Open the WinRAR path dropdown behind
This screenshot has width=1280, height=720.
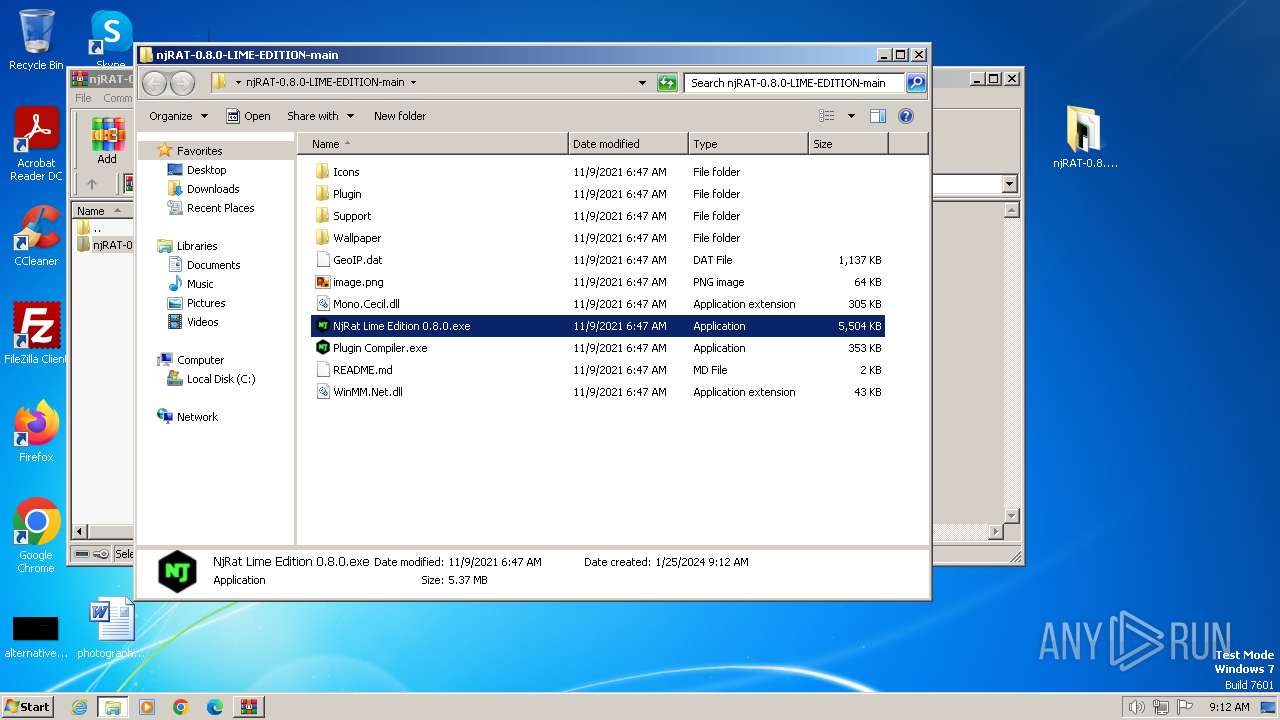(1009, 184)
